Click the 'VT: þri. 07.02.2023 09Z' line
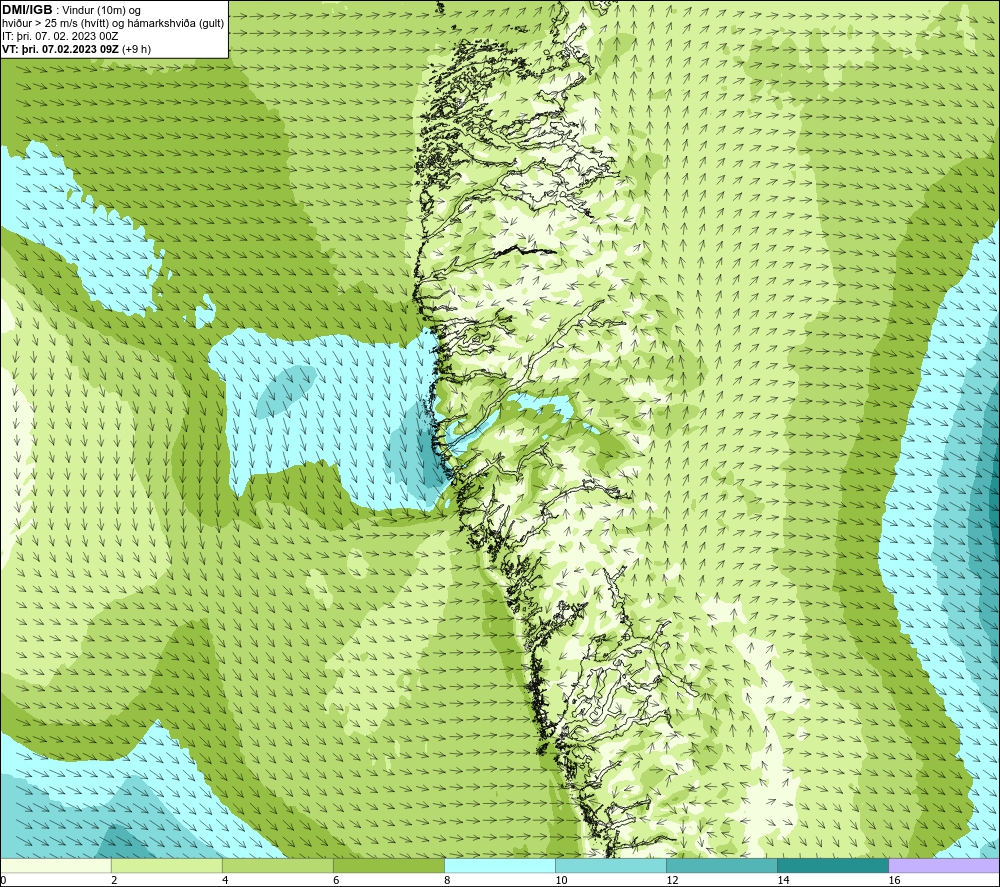Screen dimensions: 1000x887 point(77,48)
